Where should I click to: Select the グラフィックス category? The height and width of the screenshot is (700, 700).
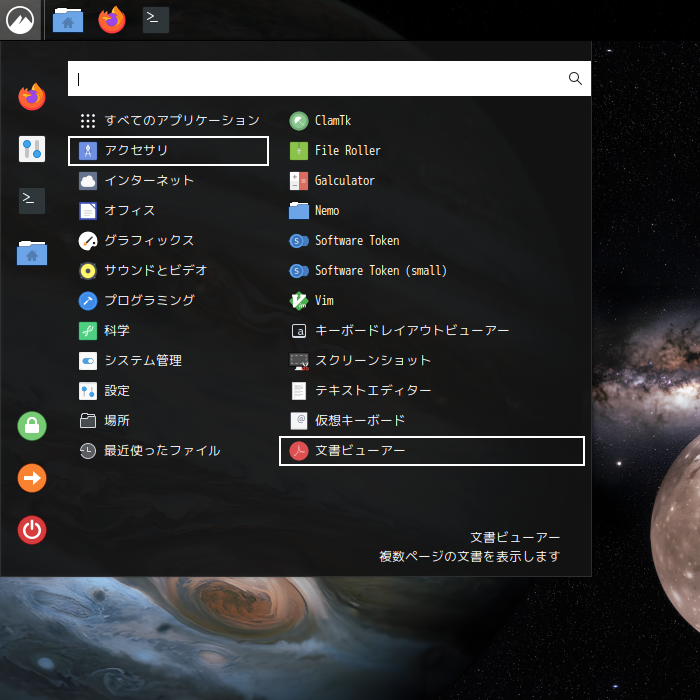pos(148,241)
